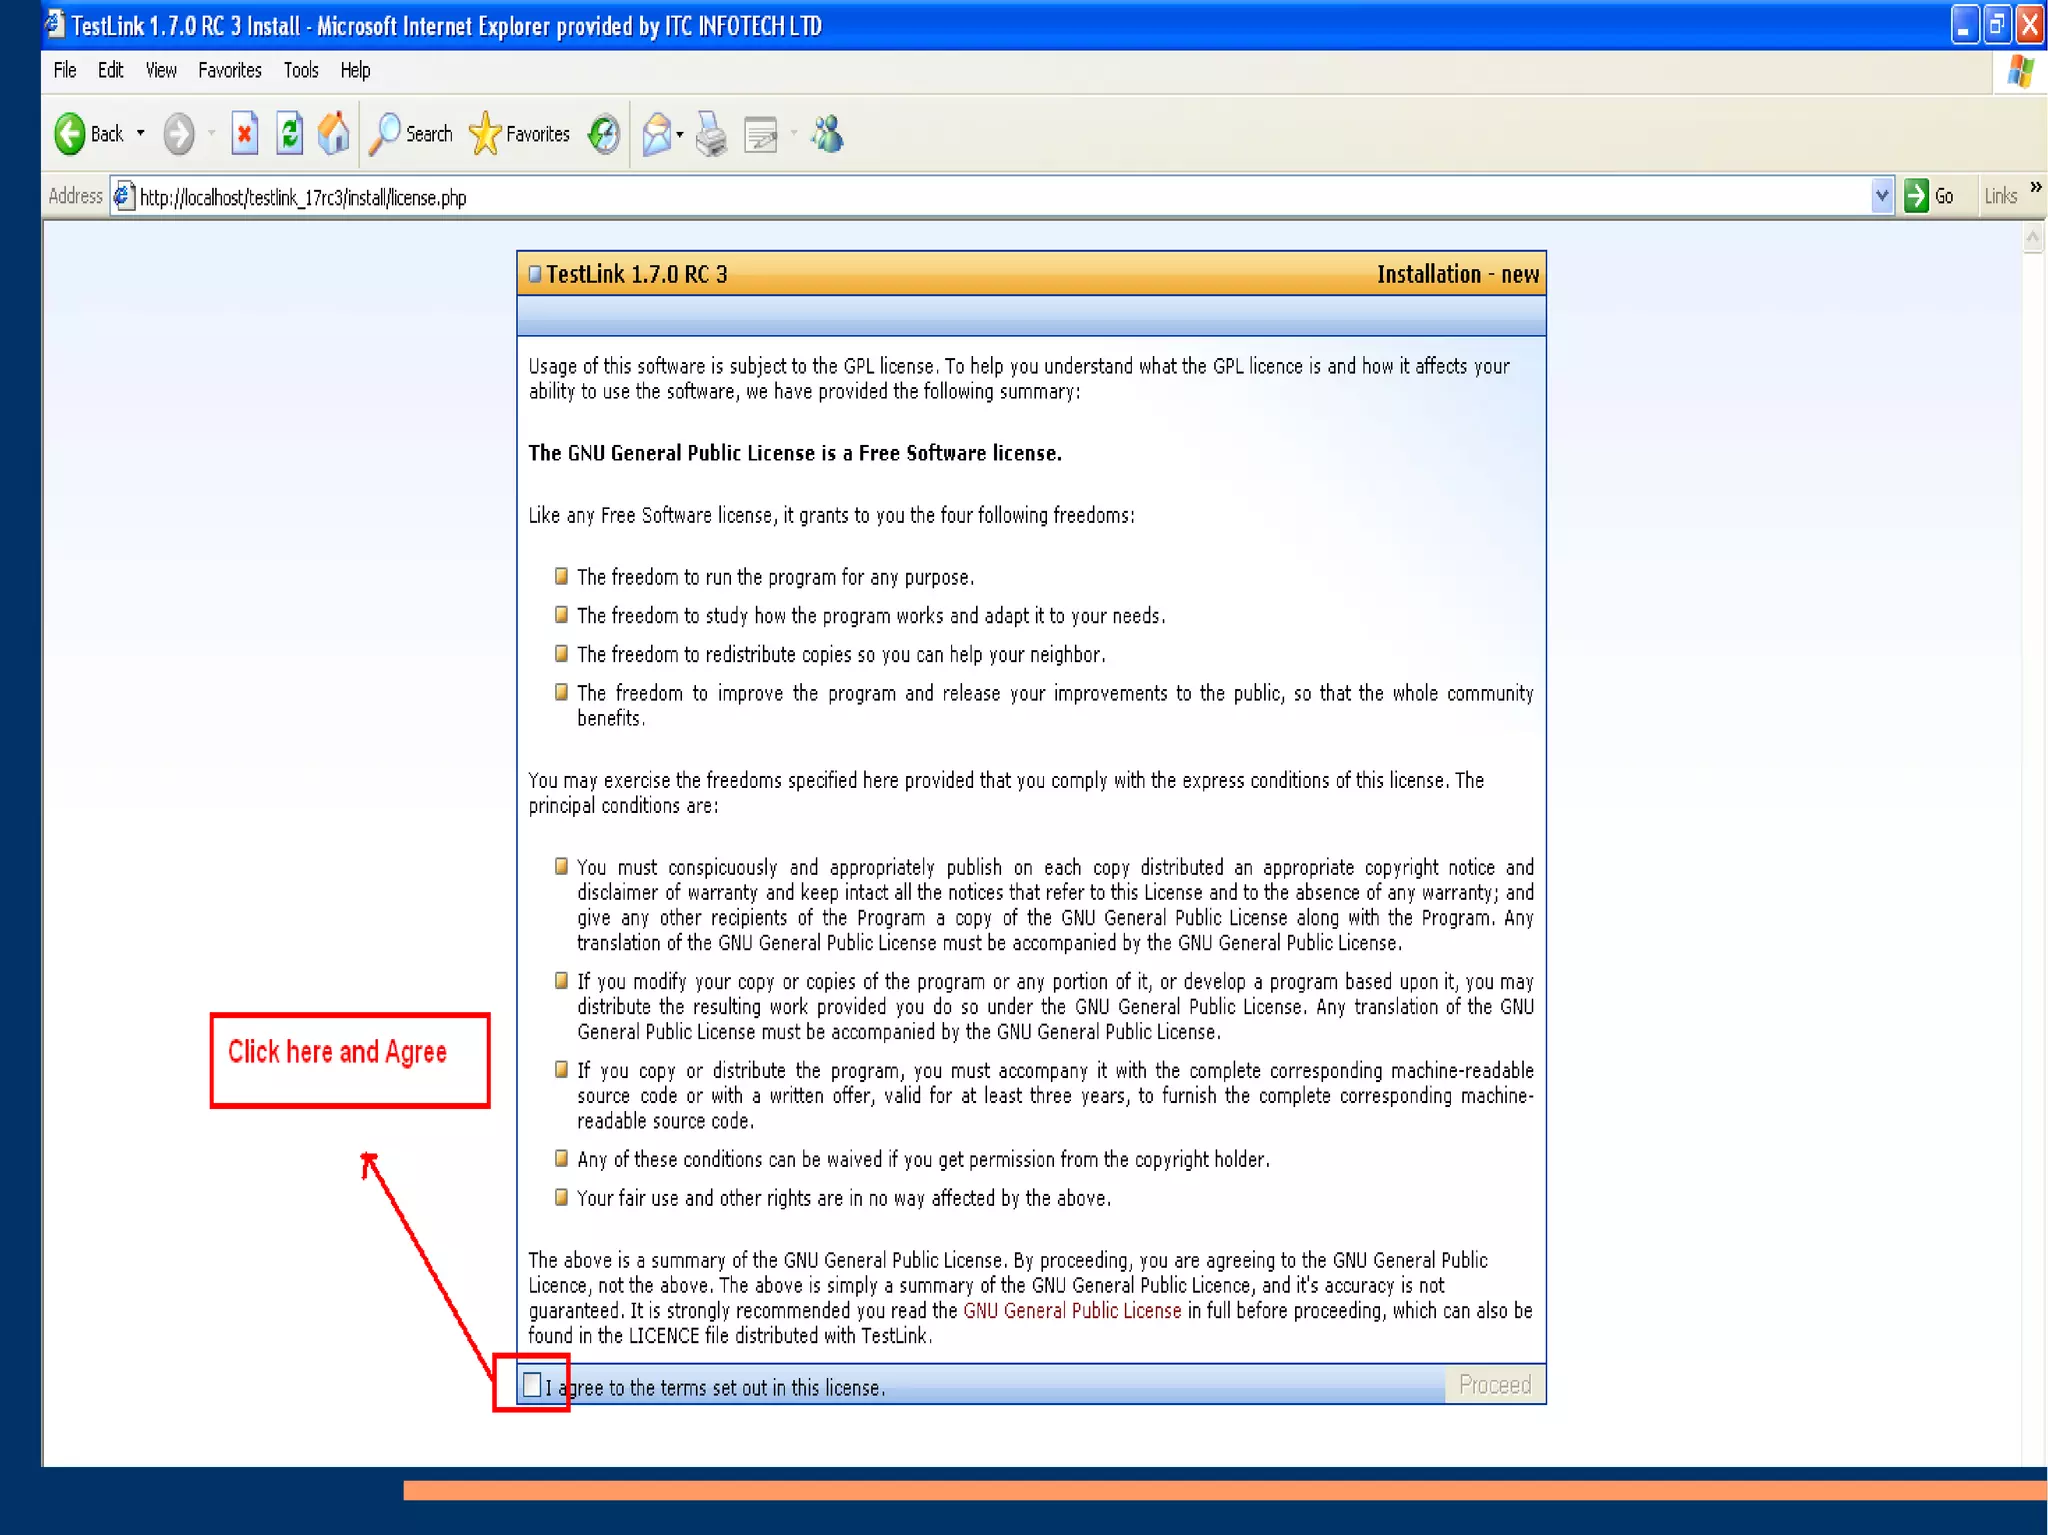Click the Address label
This screenshot has height=1535, width=2048.
(76, 196)
